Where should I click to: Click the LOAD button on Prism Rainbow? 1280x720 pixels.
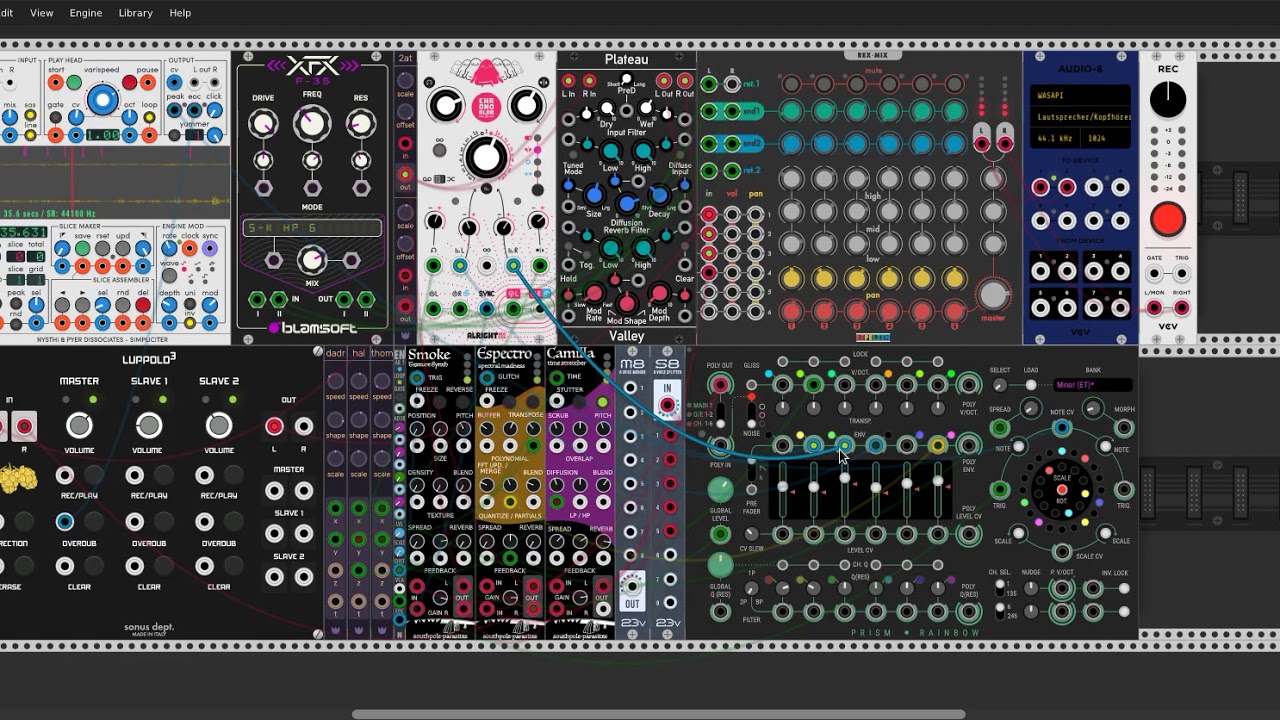1030,386
